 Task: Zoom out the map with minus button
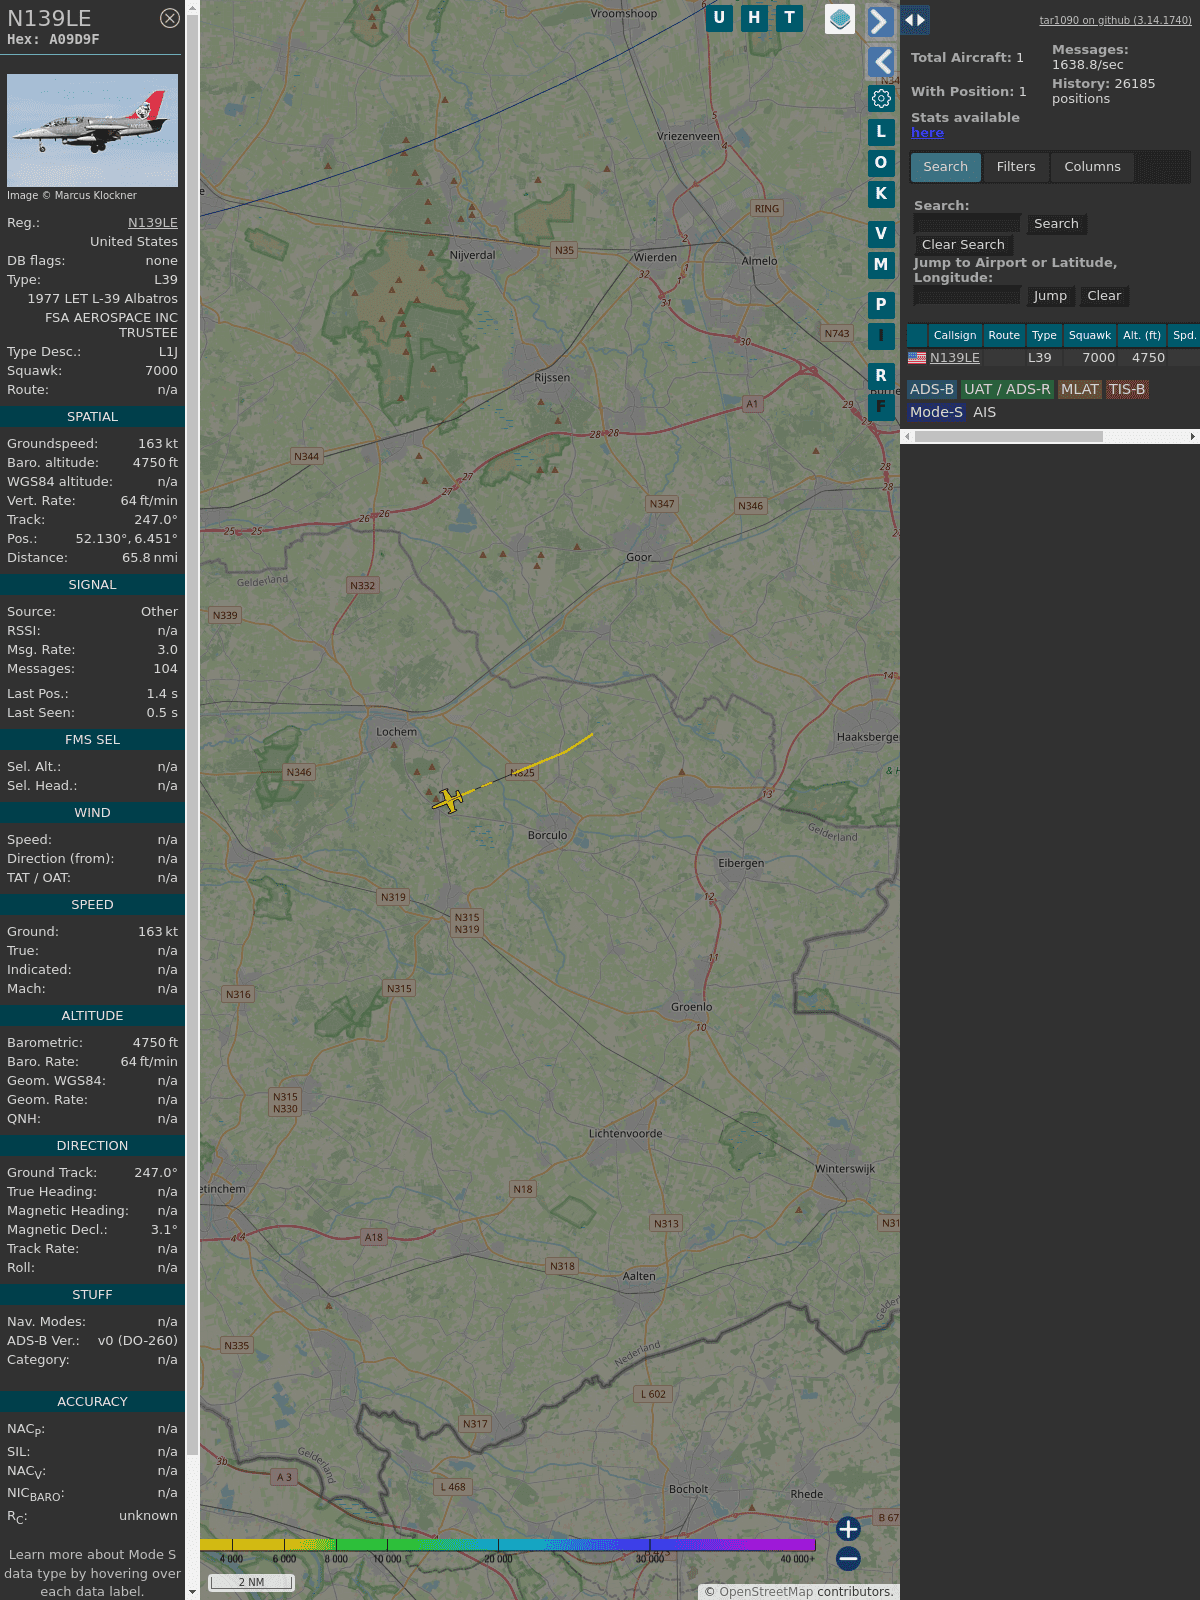tap(848, 1558)
